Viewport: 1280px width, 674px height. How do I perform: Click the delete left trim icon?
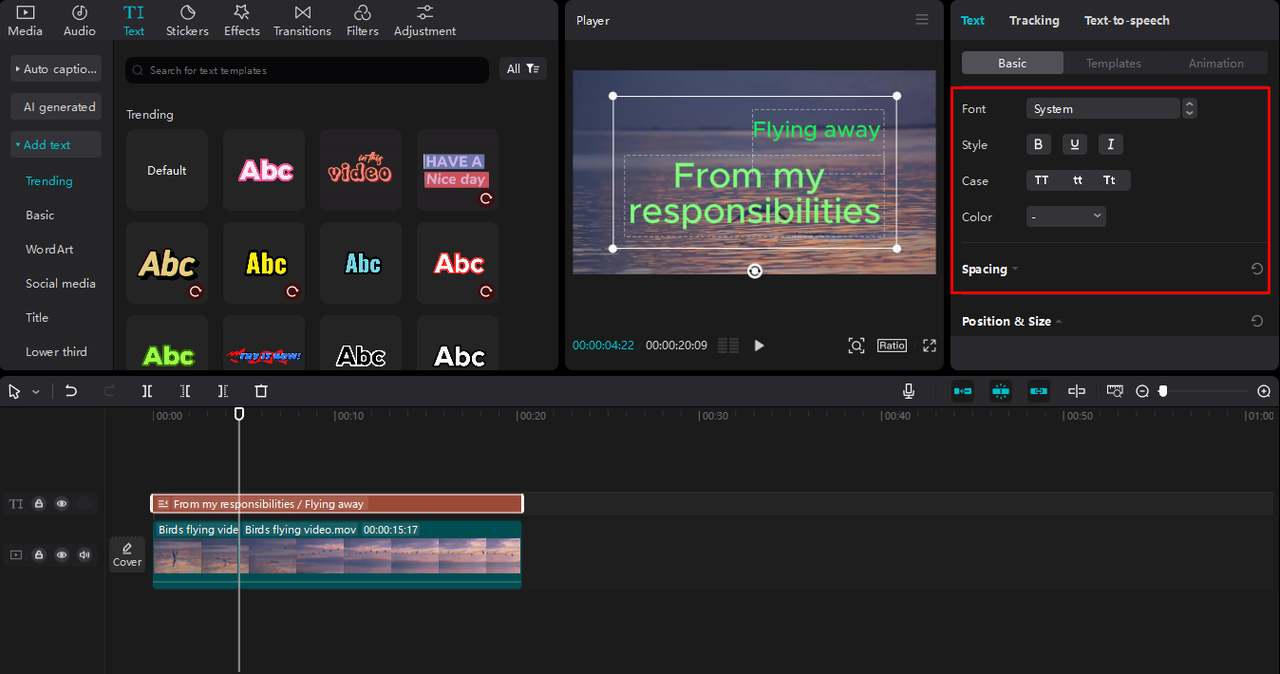[185, 391]
